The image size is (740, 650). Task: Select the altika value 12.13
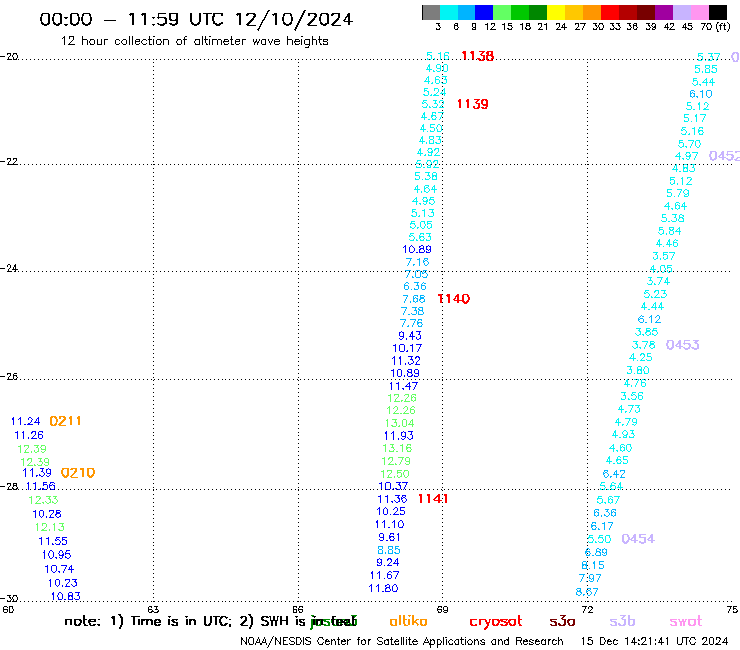click(x=50, y=527)
